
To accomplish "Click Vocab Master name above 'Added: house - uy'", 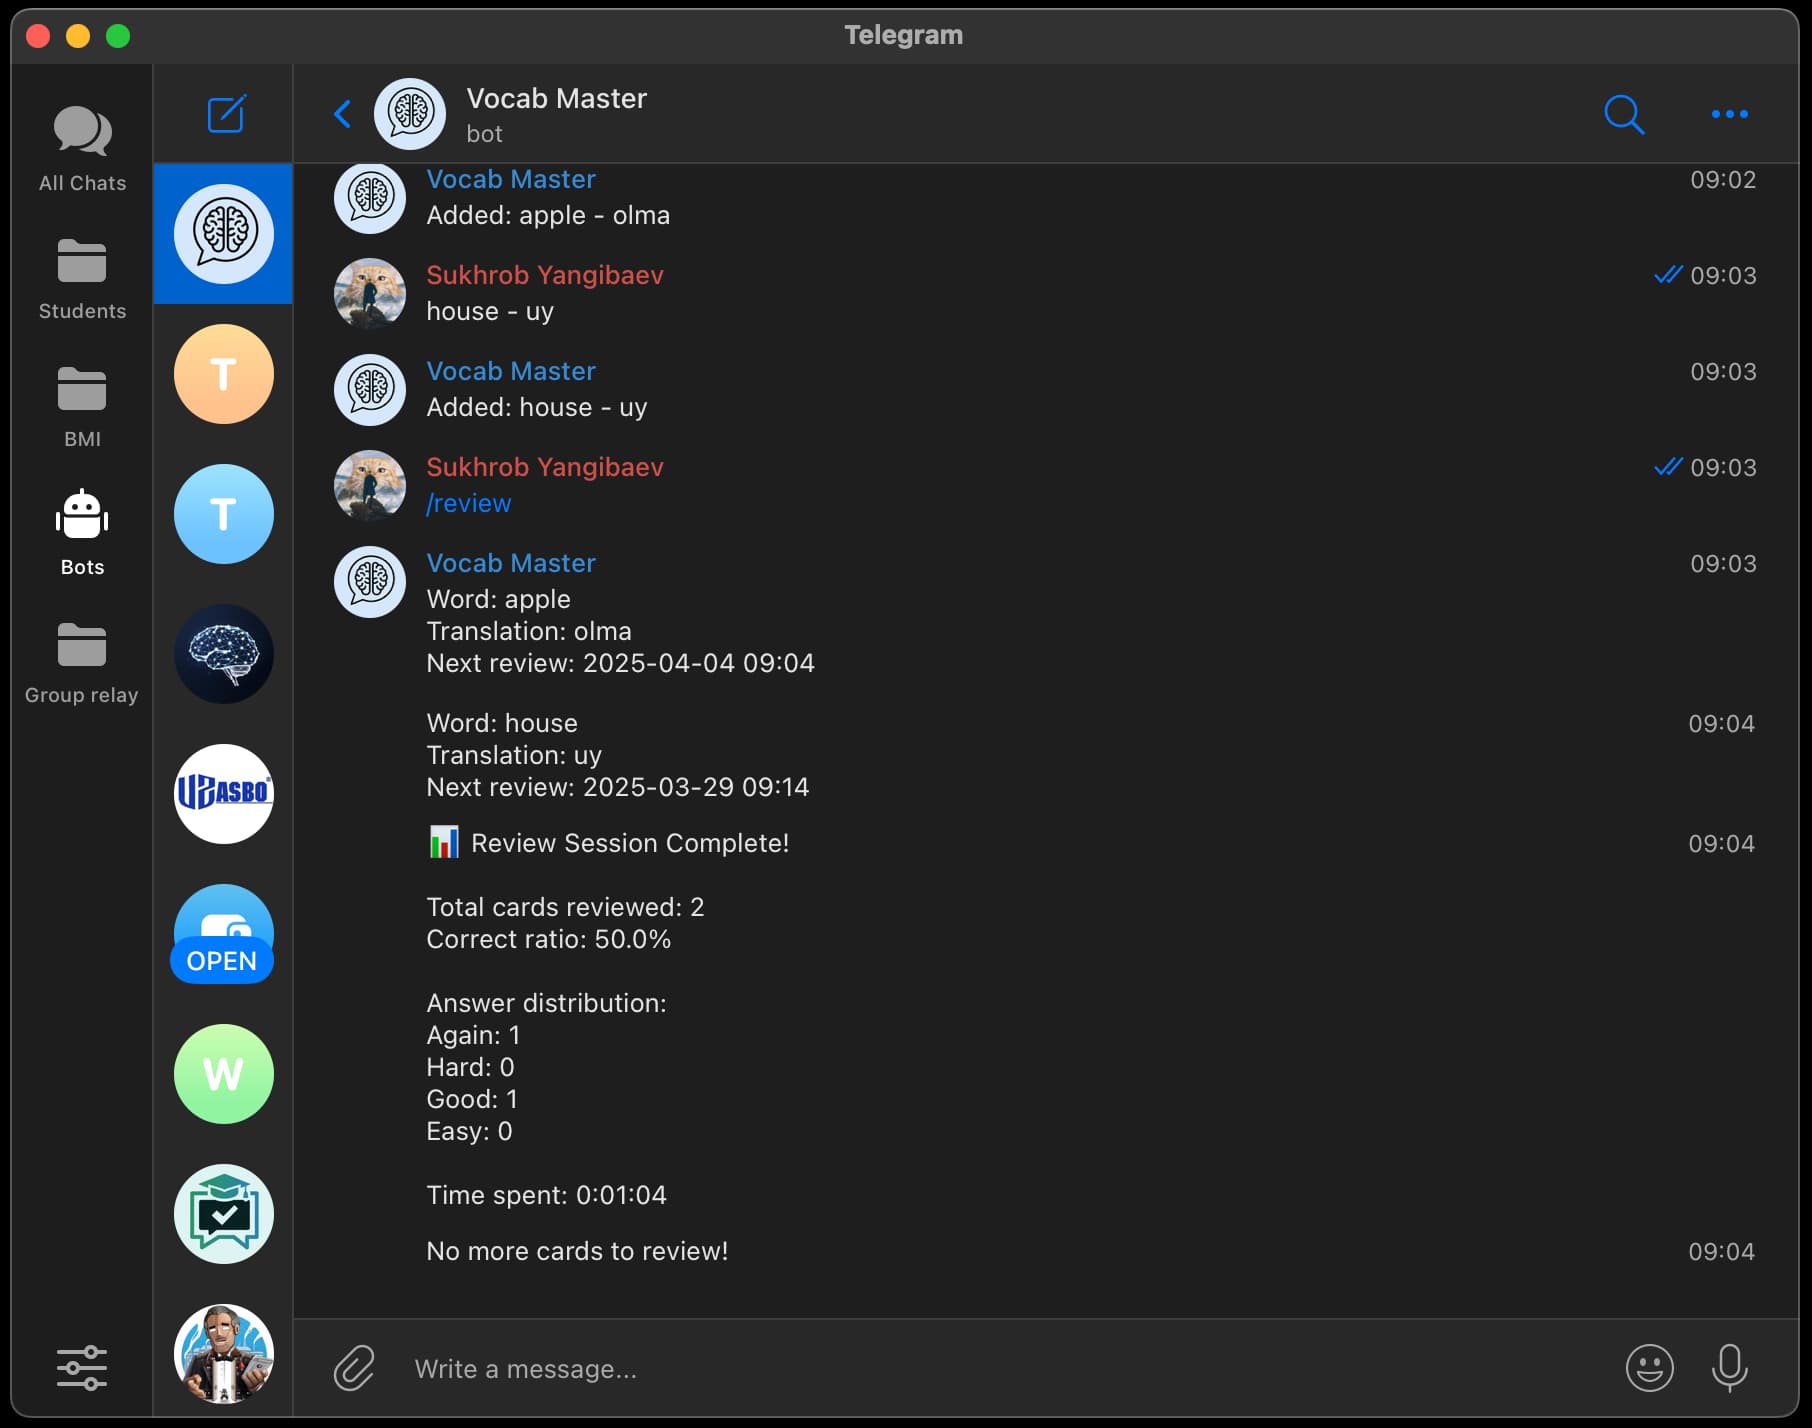I will 511,371.
